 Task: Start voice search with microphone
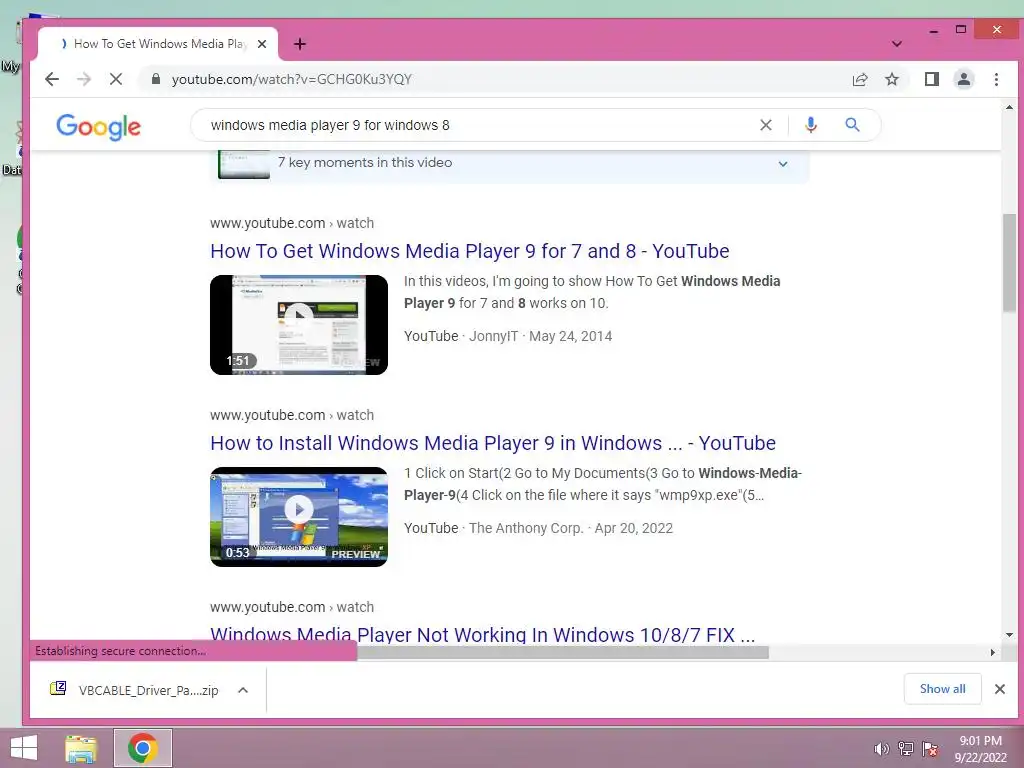[810, 125]
